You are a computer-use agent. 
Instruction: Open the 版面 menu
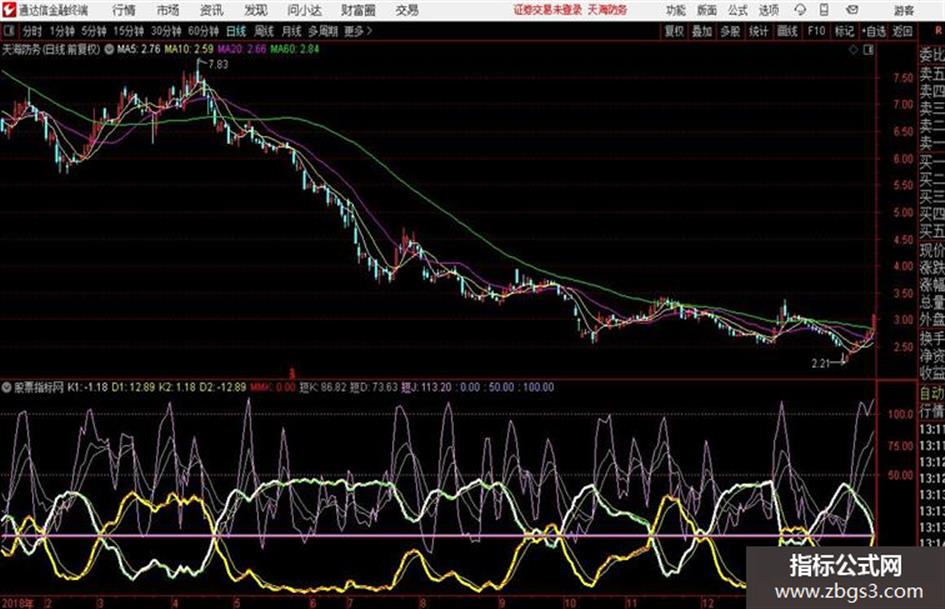[706, 10]
